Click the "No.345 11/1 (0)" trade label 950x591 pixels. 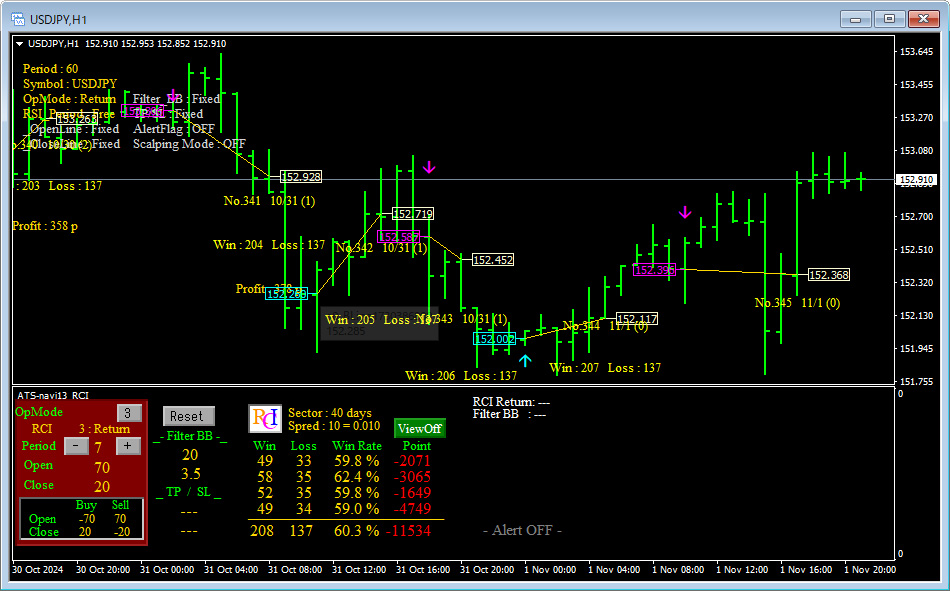[x=797, y=302]
